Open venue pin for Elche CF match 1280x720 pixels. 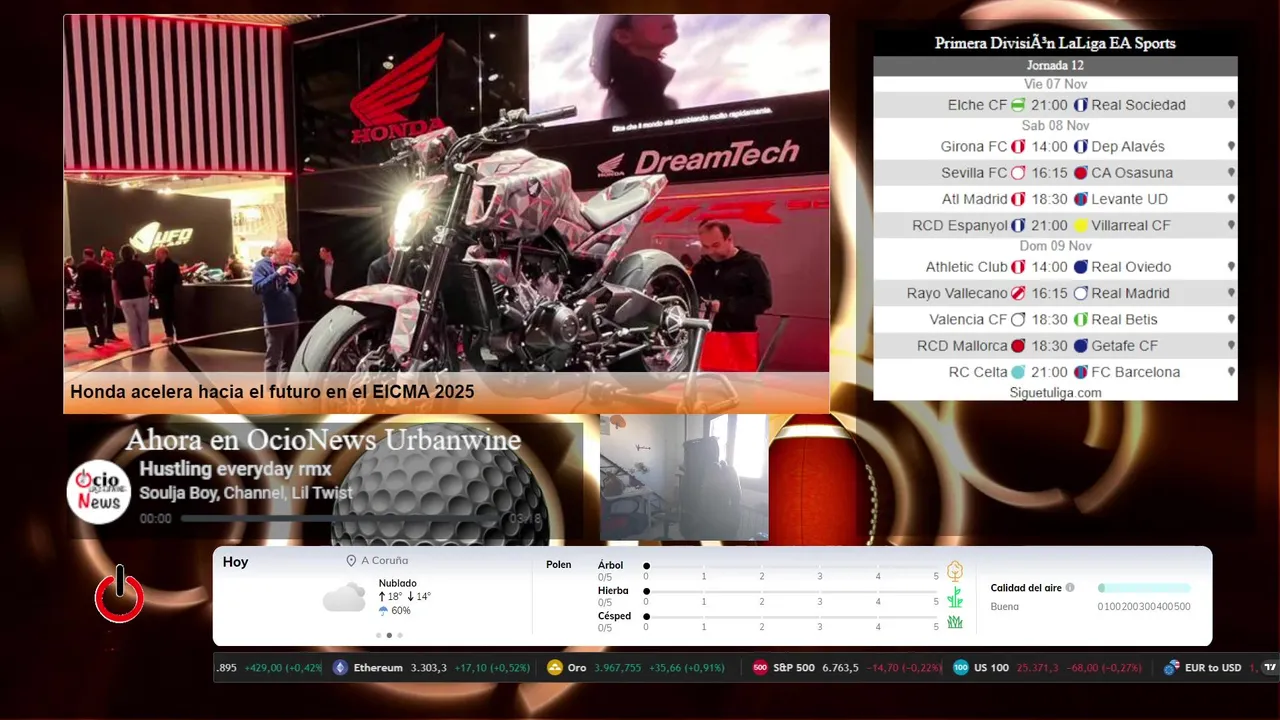click(1231, 105)
